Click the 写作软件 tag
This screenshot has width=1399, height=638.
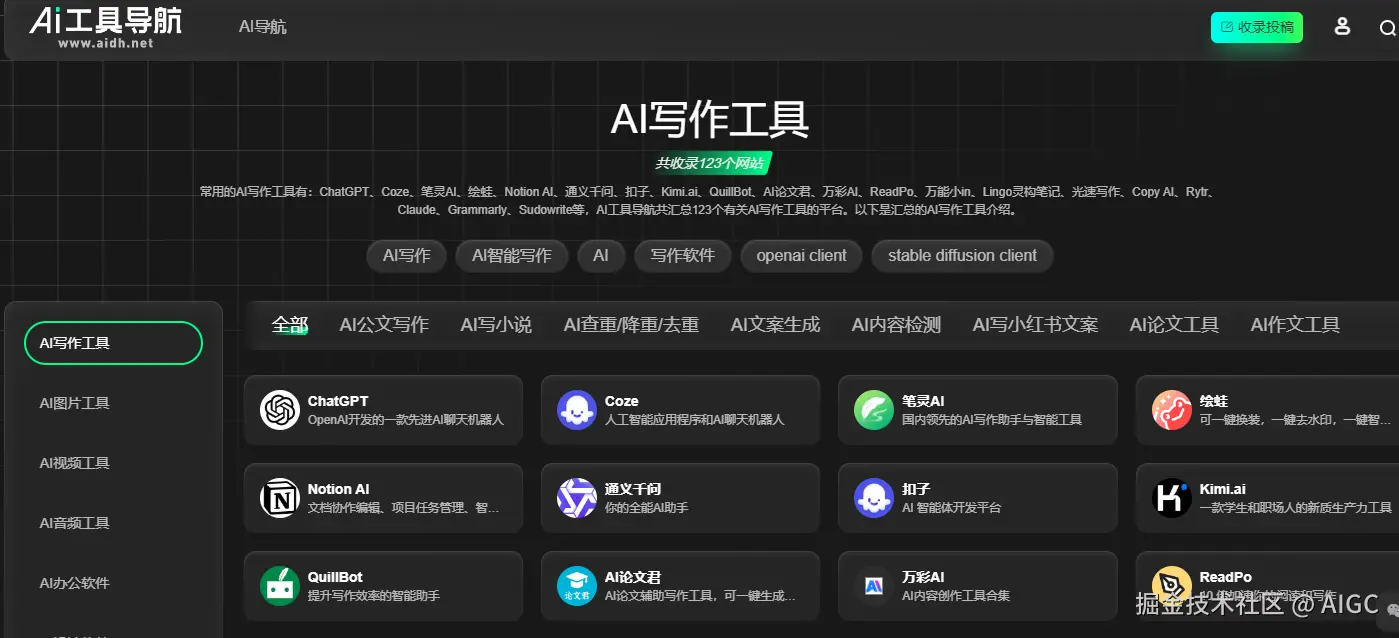pyautogui.click(x=683, y=255)
